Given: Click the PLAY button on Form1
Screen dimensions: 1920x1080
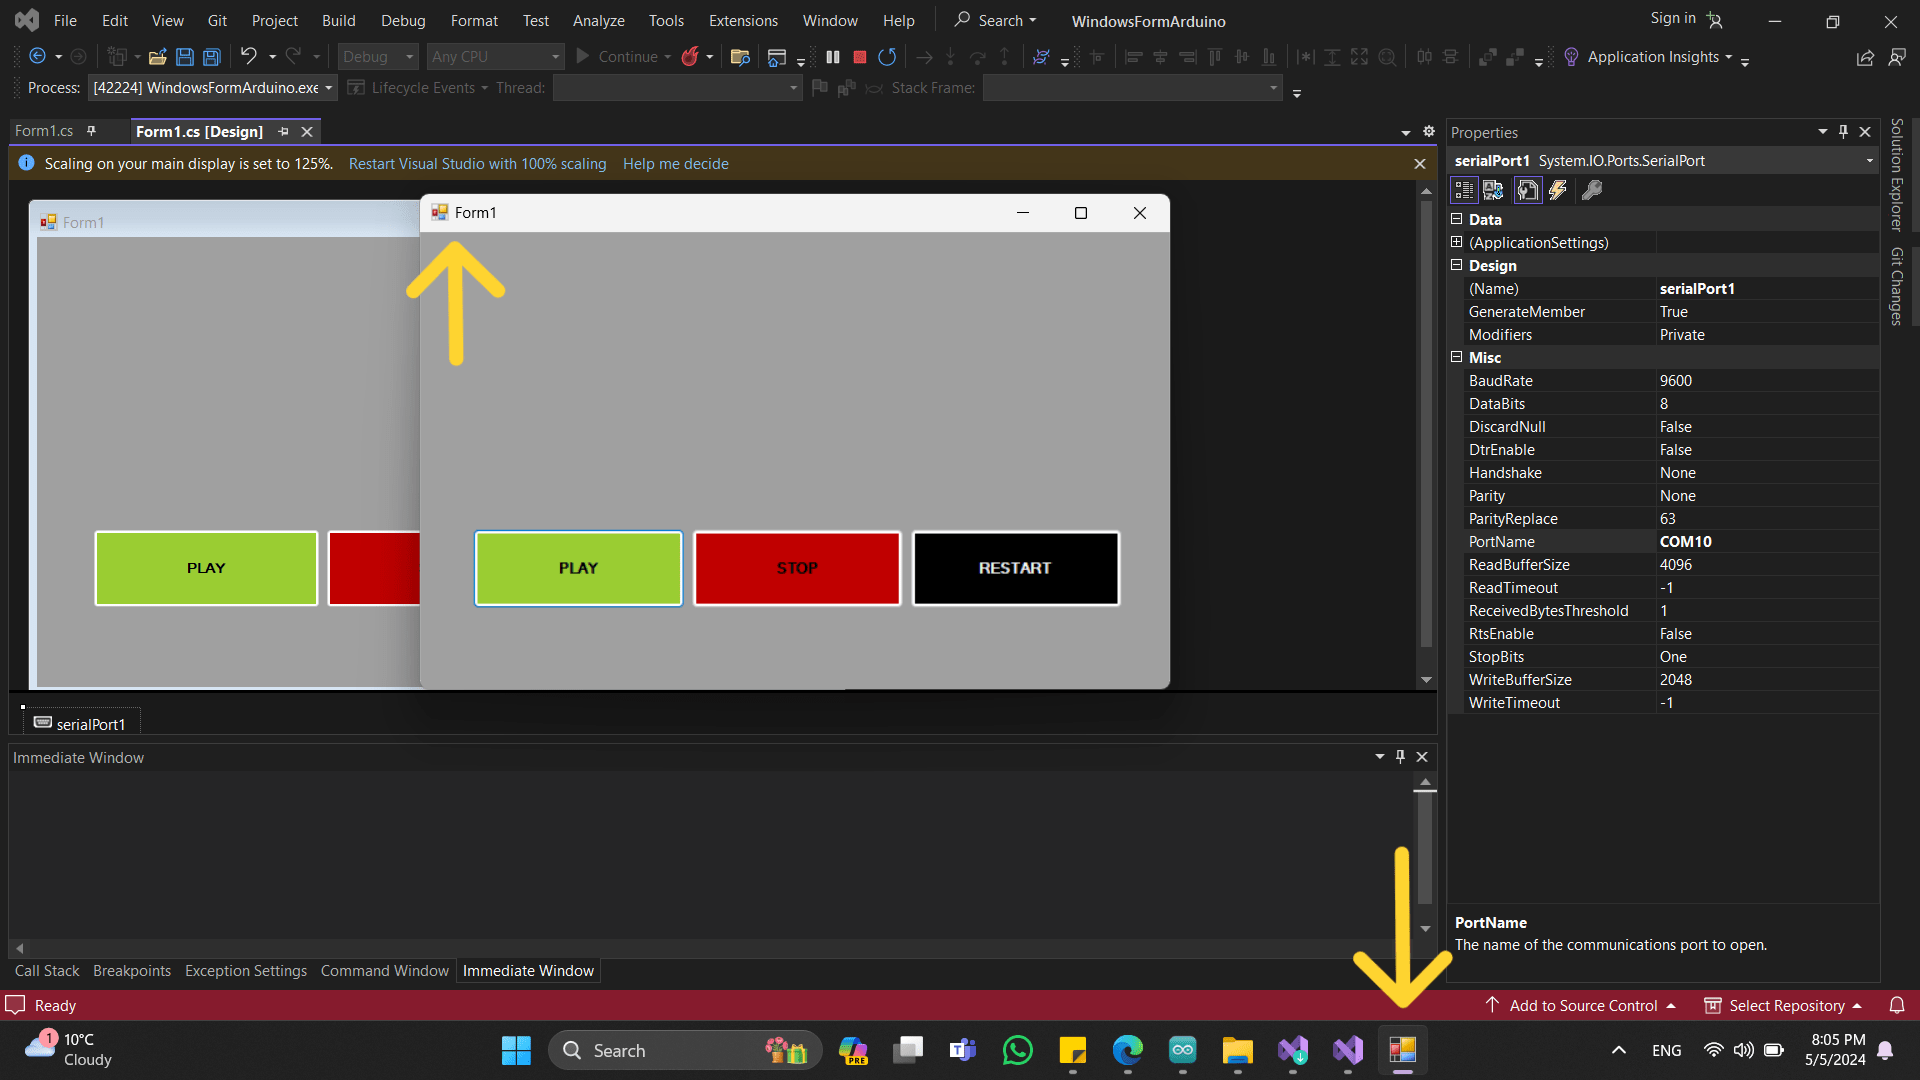Looking at the screenshot, I should (x=578, y=567).
